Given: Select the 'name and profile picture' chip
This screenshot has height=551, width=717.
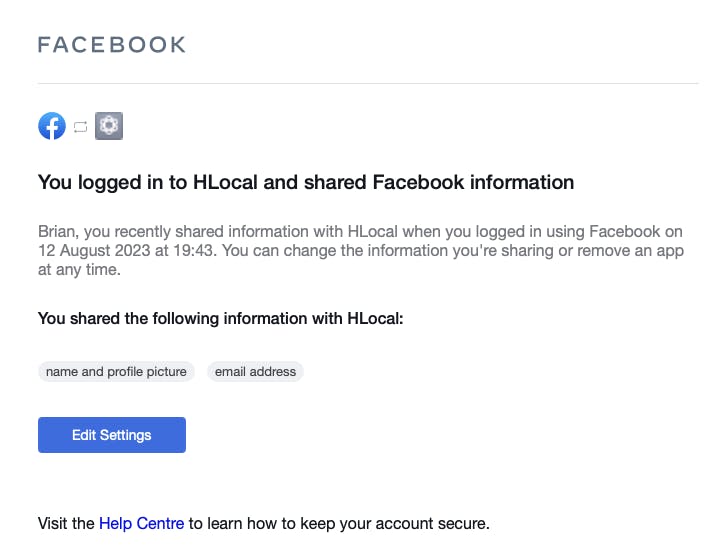Looking at the screenshot, I should pyautogui.click(x=116, y=372).
